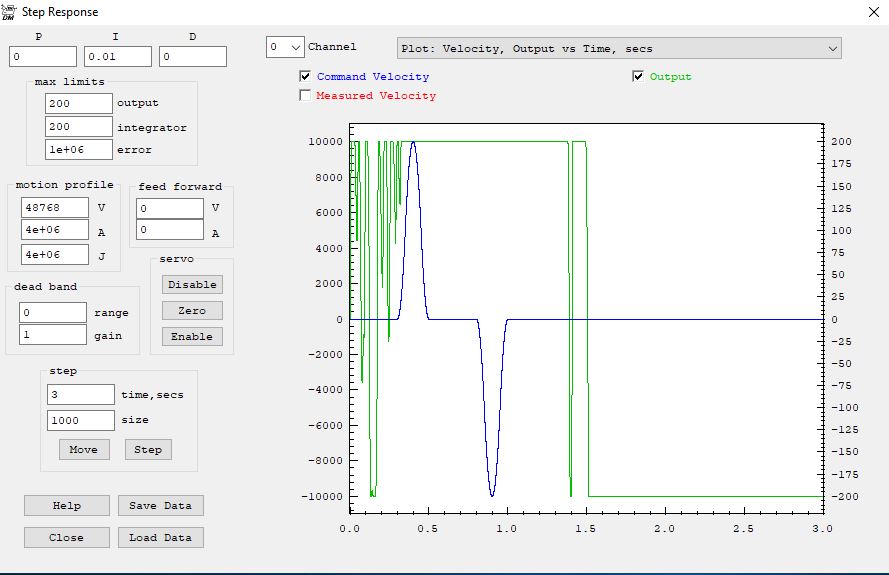Expand the Plot type dropdown

coord(832,48)
